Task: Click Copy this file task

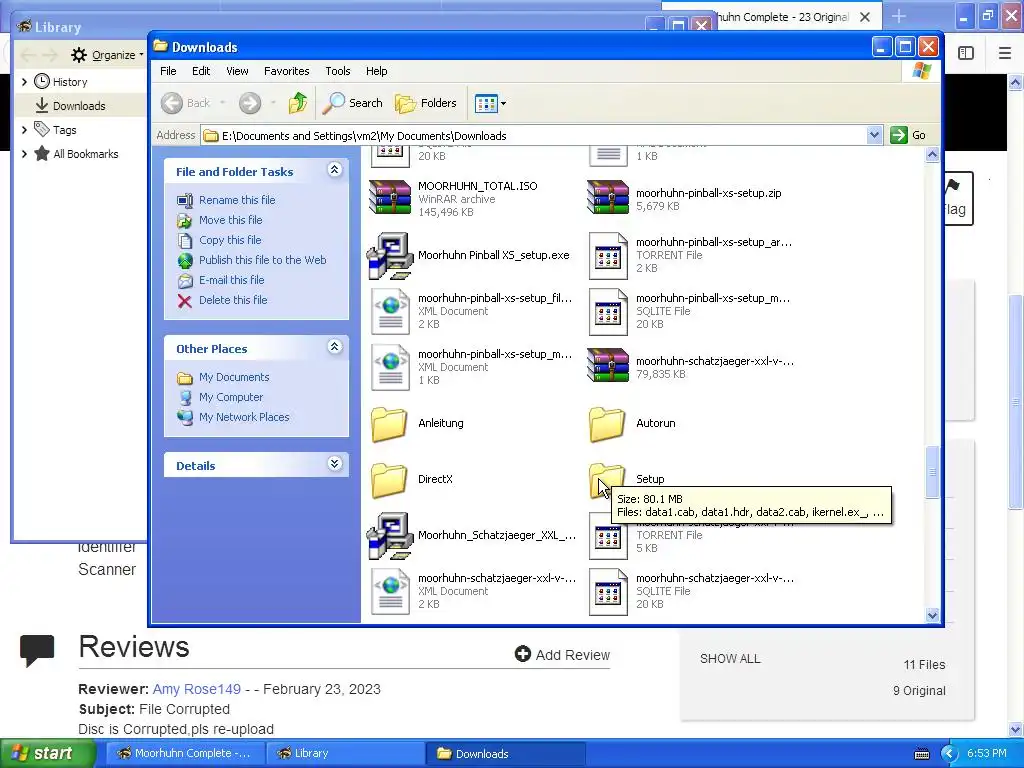Action: click(x=230, y=240)
